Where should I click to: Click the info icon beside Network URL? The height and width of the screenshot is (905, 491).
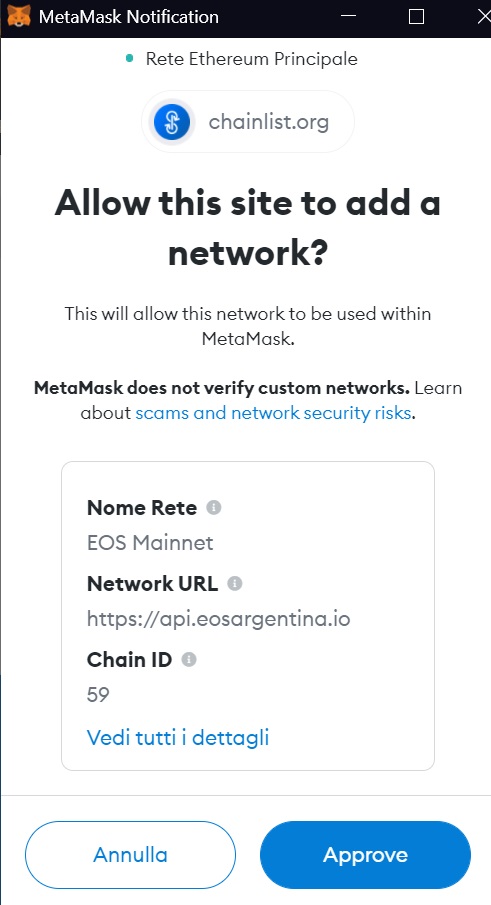[x=234, y=584]
